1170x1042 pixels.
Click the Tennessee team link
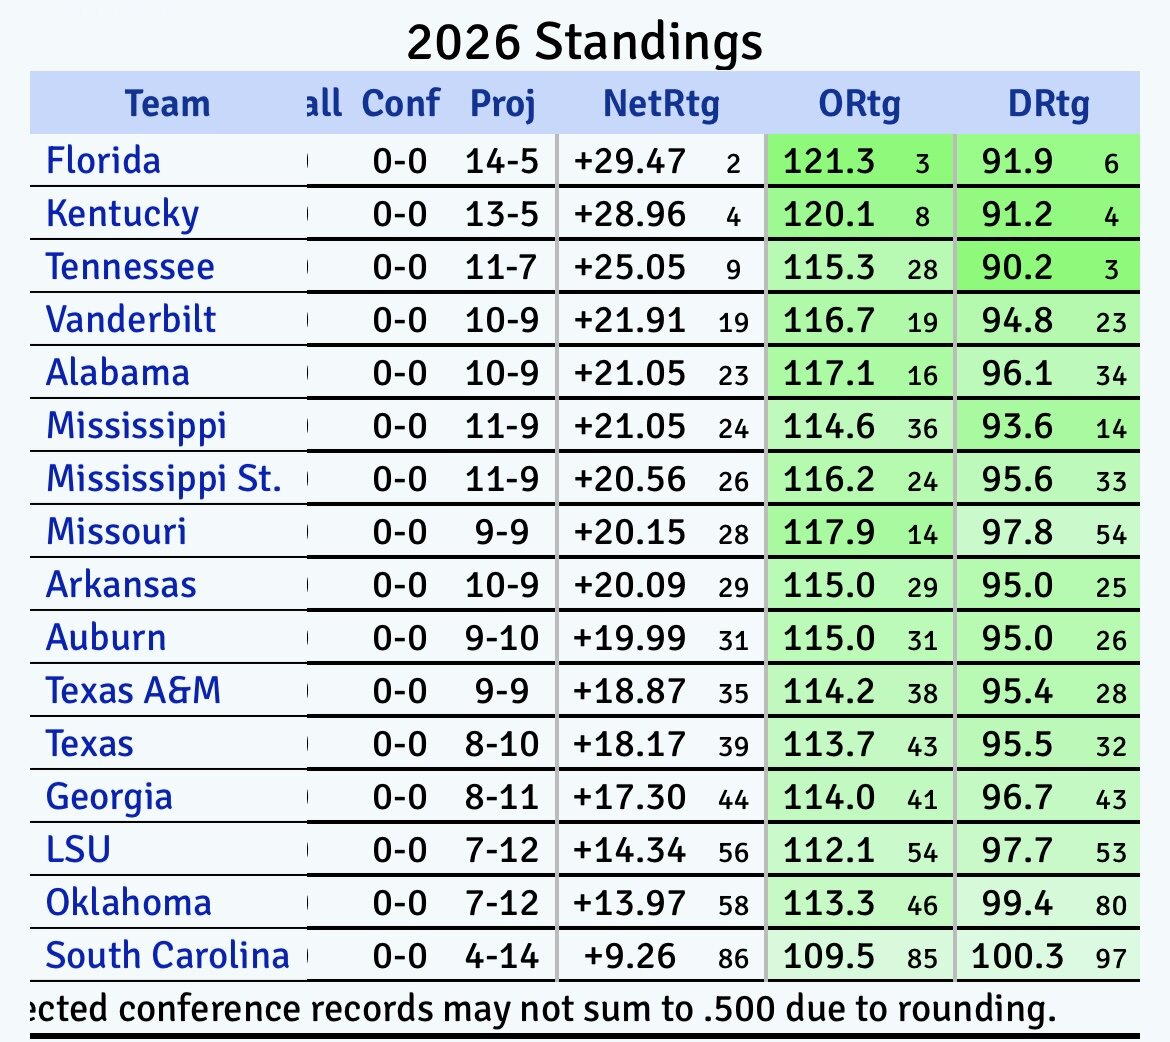point(130,267)
